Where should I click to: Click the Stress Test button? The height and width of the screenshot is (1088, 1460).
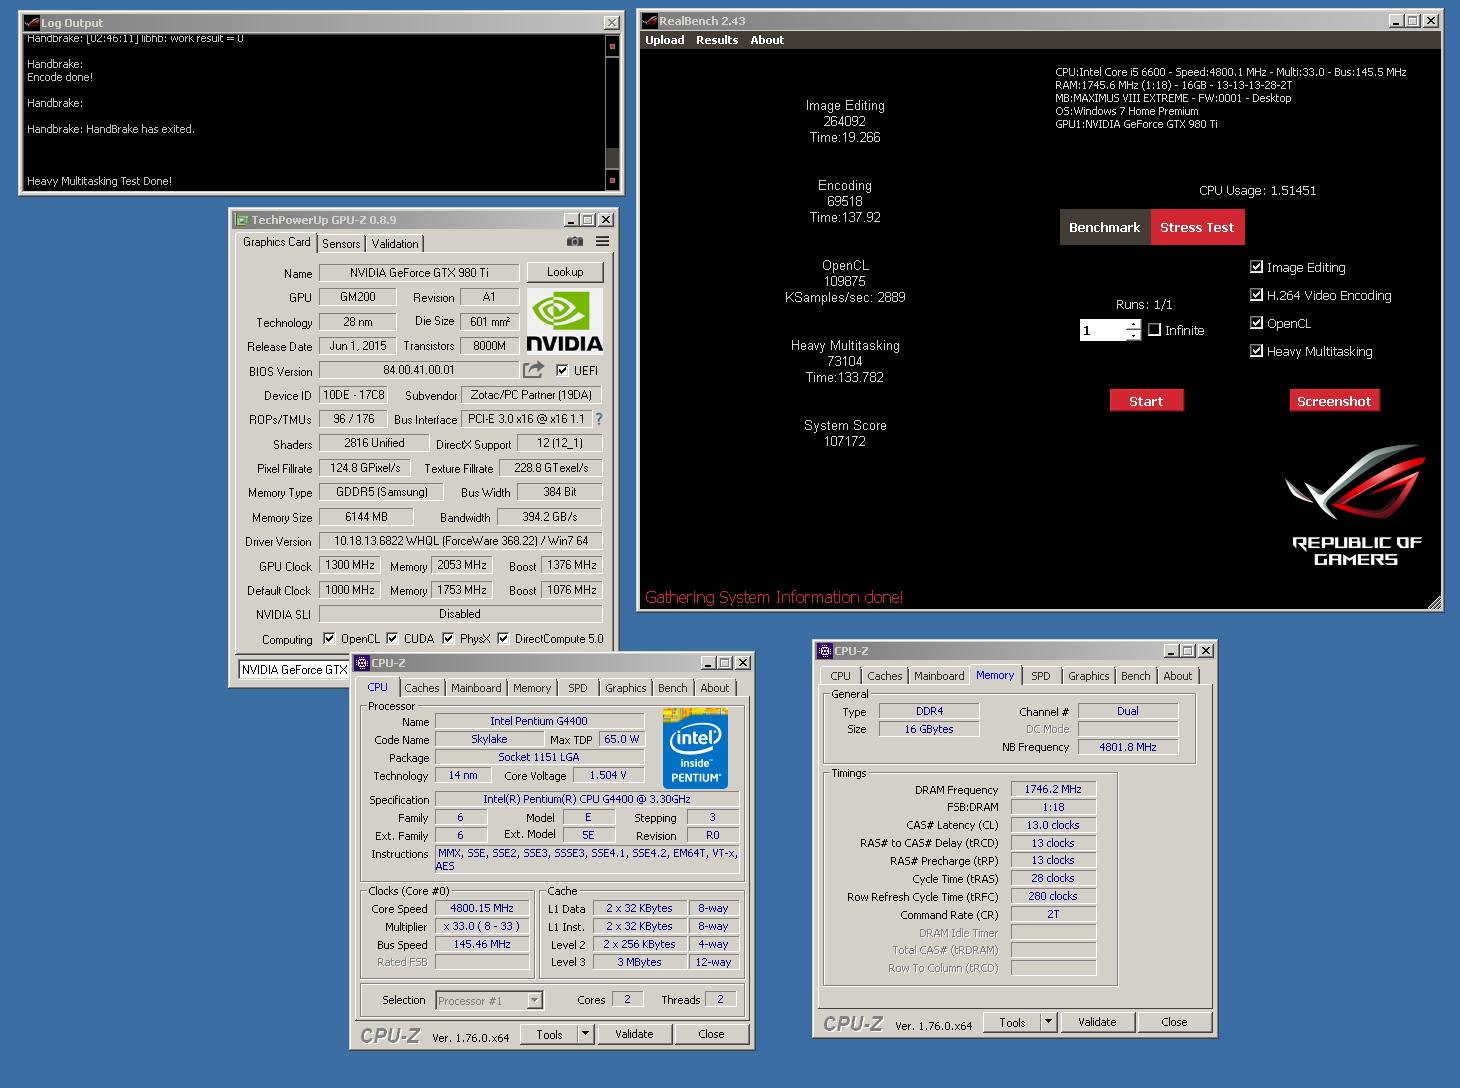click(1197, 227)
